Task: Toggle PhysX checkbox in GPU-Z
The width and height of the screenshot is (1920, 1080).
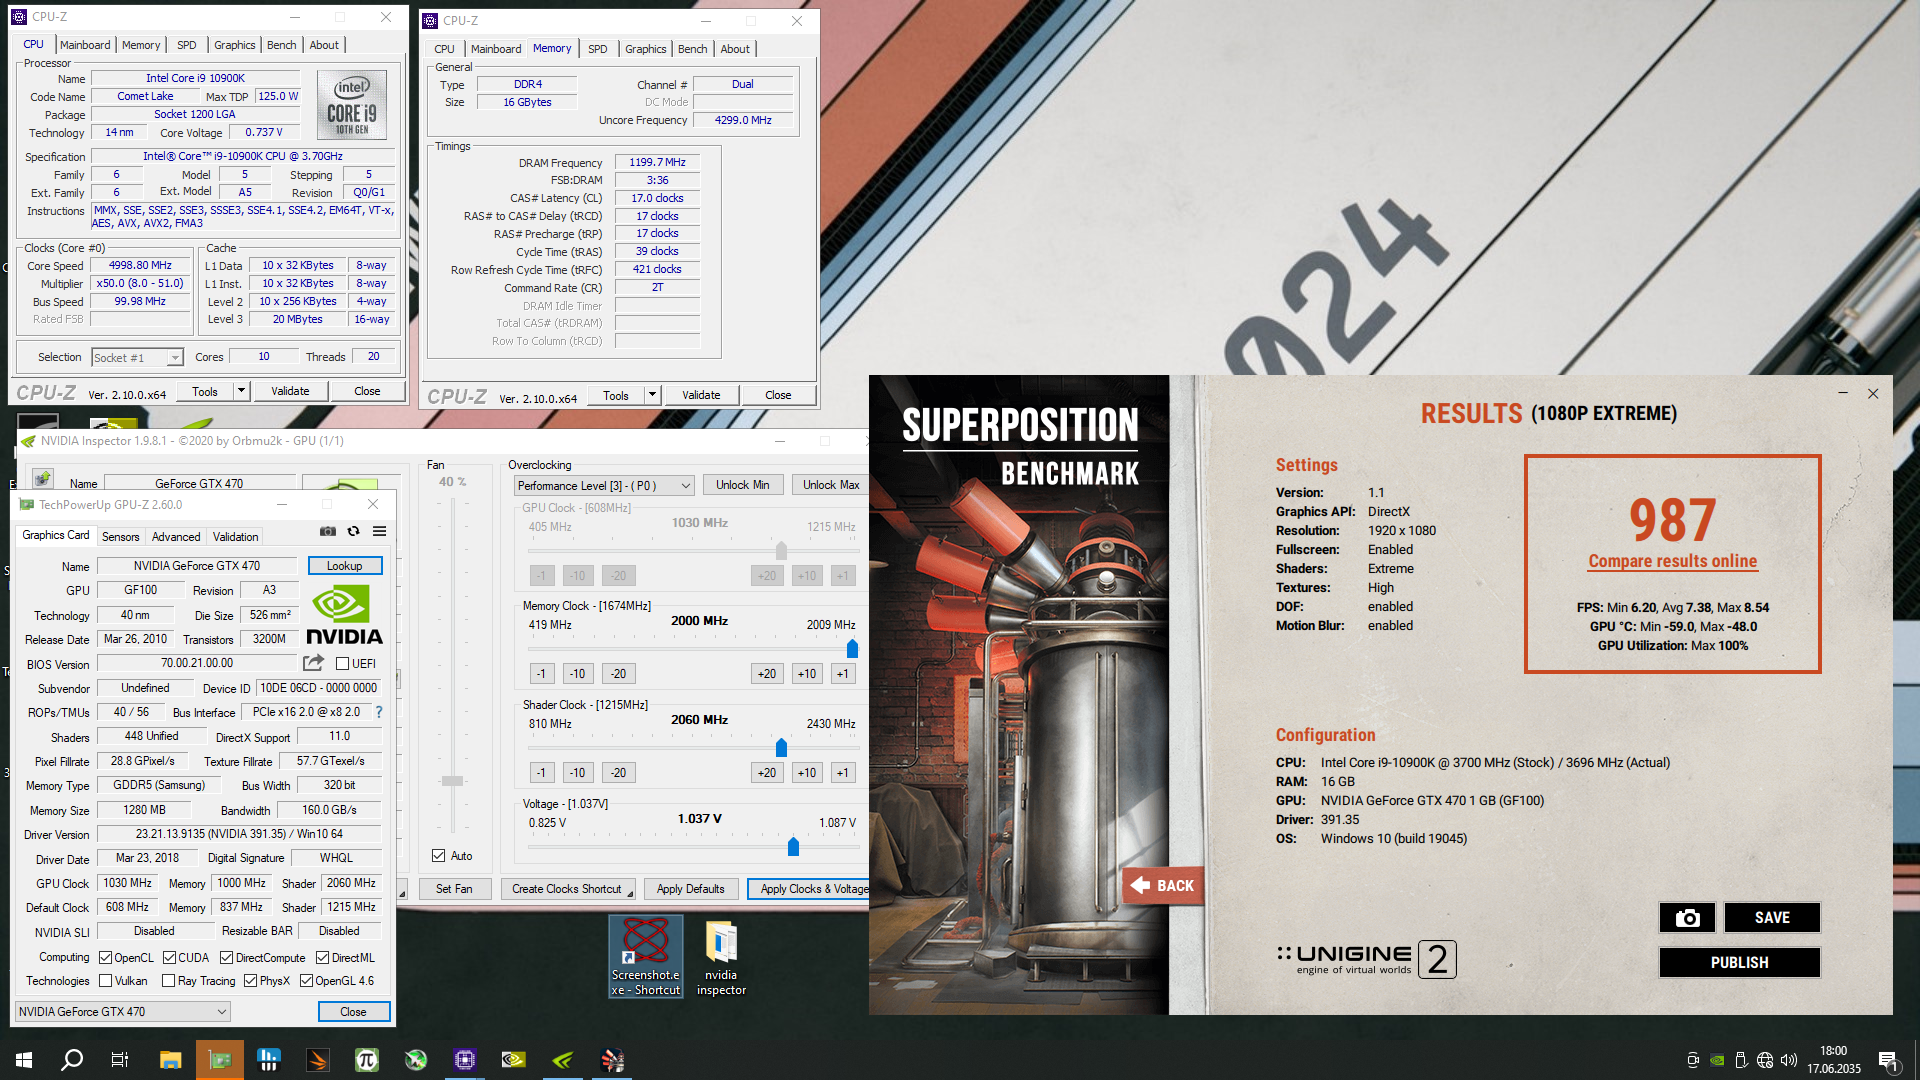Action: 250,980
